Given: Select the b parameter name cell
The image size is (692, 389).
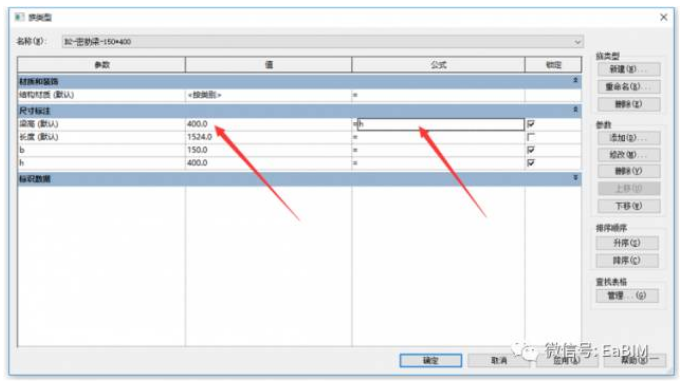Looking at the screenshot, I should pos(102,150).
